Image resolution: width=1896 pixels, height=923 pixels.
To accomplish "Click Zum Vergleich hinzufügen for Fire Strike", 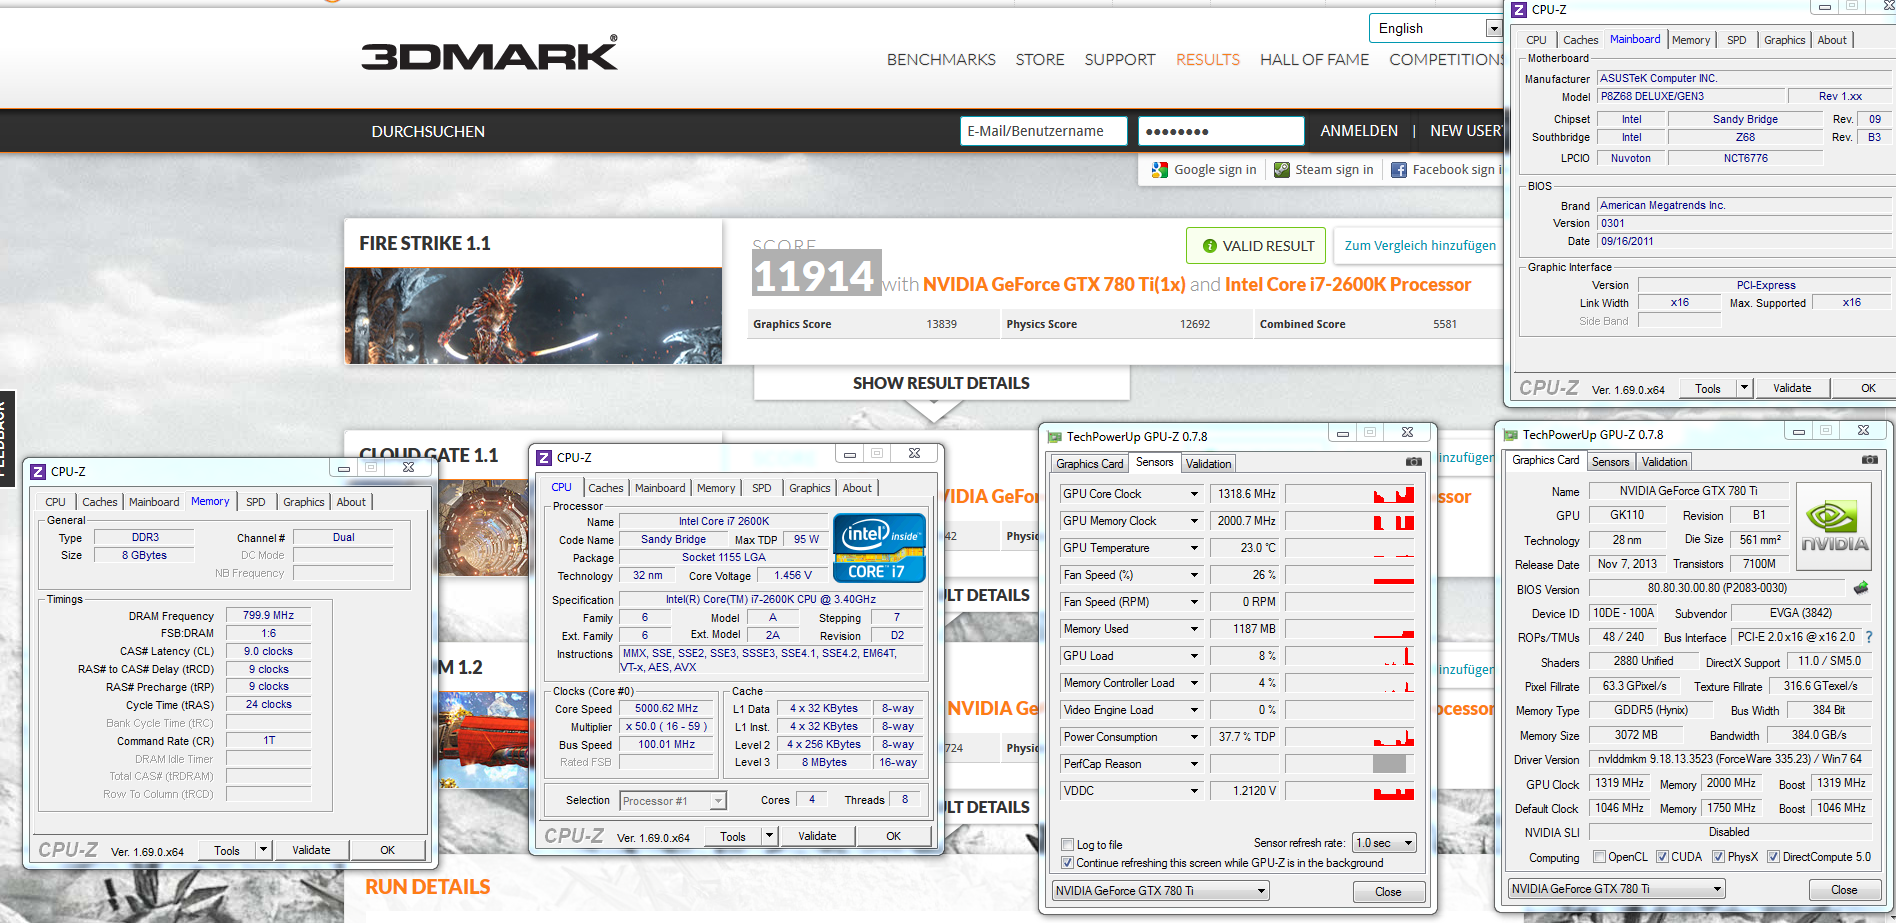I will pos(1420,246).
